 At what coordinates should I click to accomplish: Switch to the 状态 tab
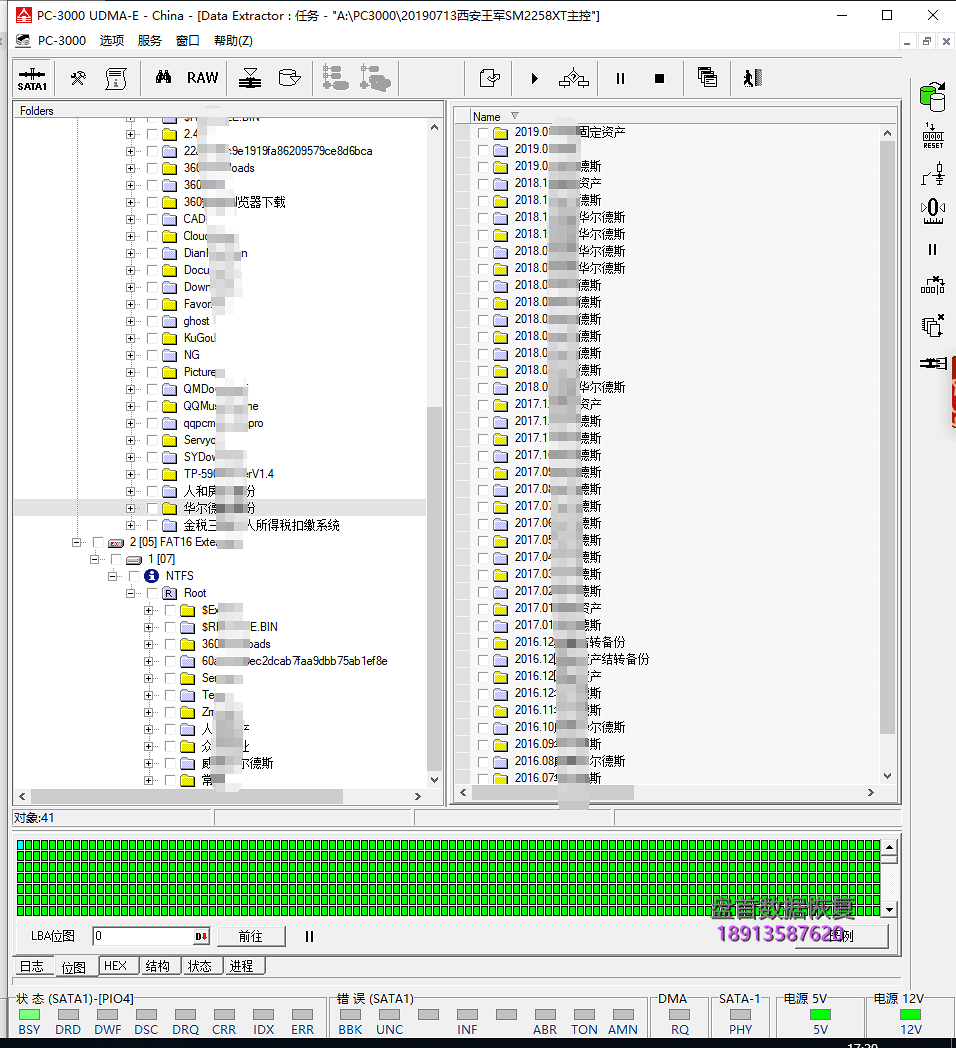tap(200, 966)
